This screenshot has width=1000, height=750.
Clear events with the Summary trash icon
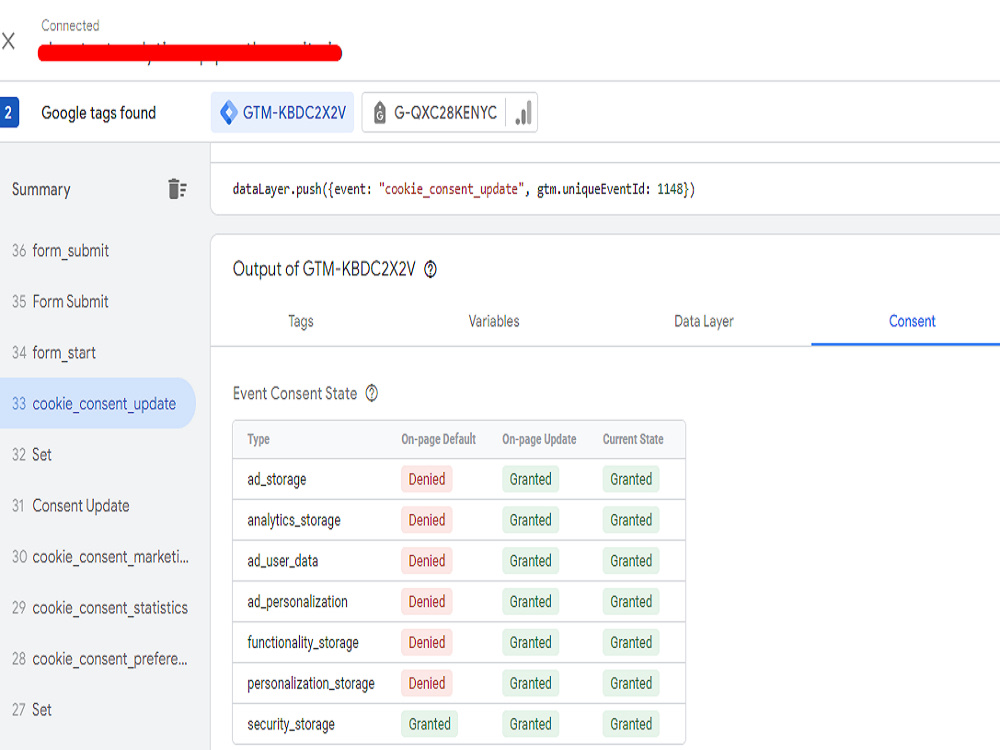click(177, 189)
